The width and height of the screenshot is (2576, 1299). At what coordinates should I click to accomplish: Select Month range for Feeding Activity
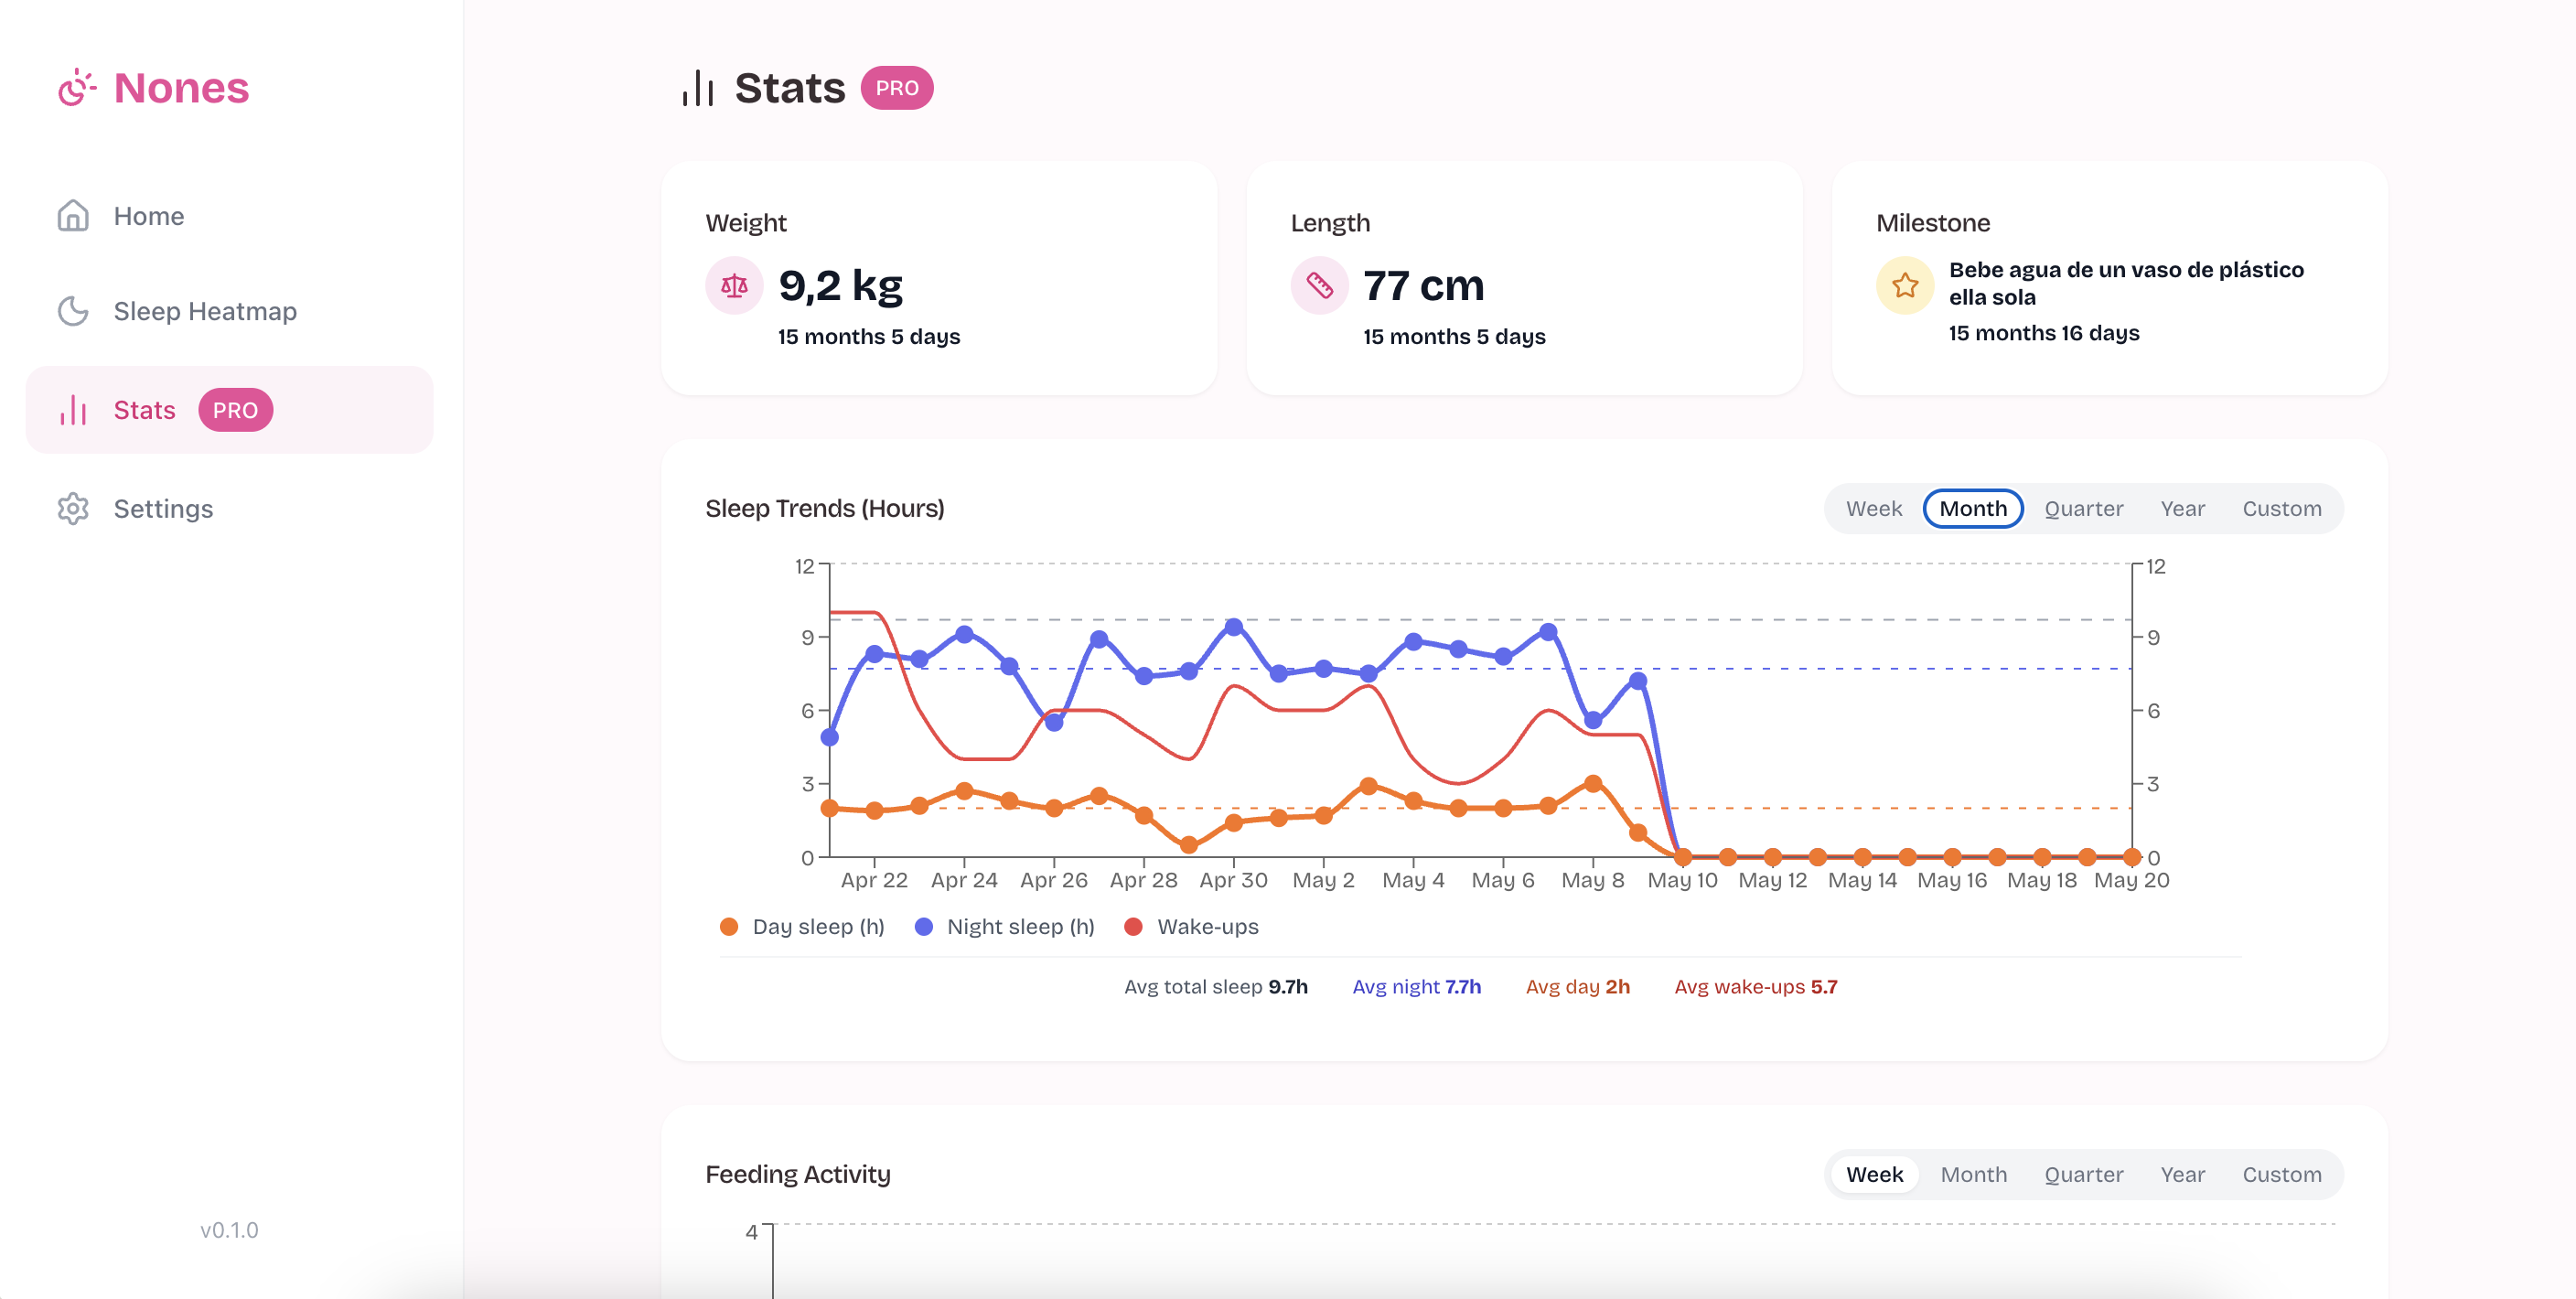(1972, 1175)
